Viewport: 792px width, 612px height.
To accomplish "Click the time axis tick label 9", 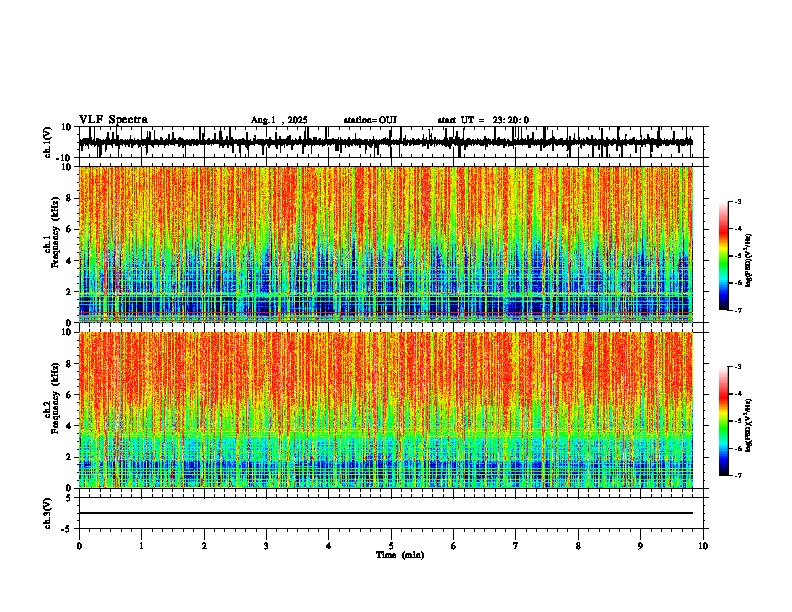I will (640, 546).
